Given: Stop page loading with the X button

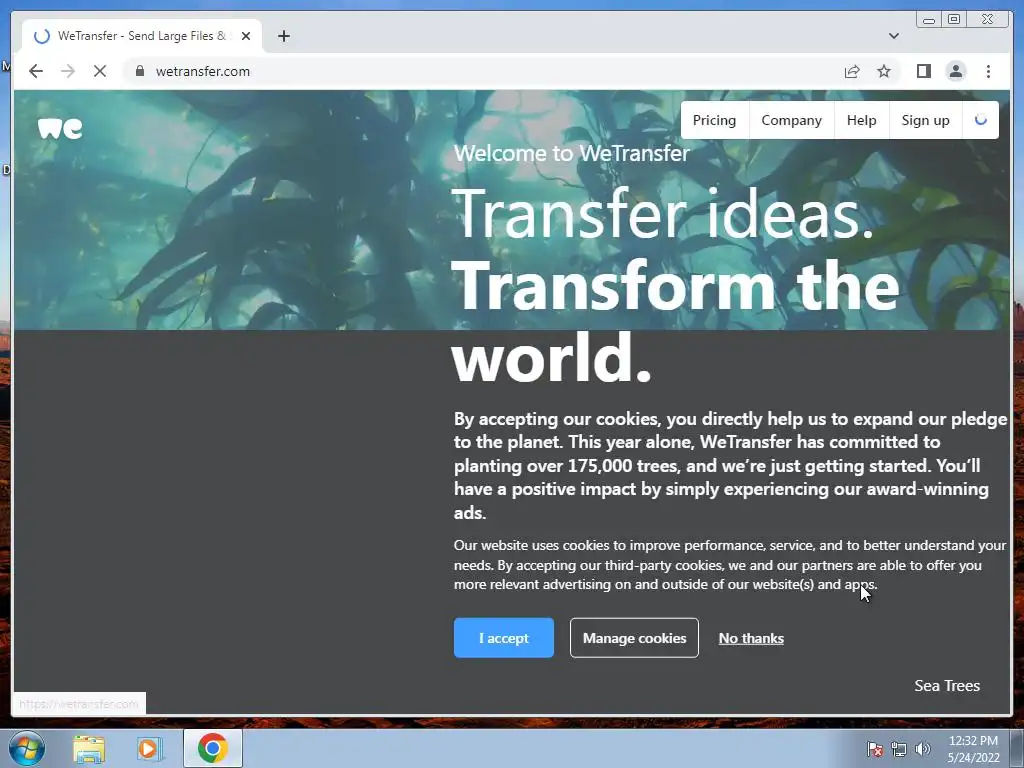Looking at the screenshot, I should click(100, 71).
